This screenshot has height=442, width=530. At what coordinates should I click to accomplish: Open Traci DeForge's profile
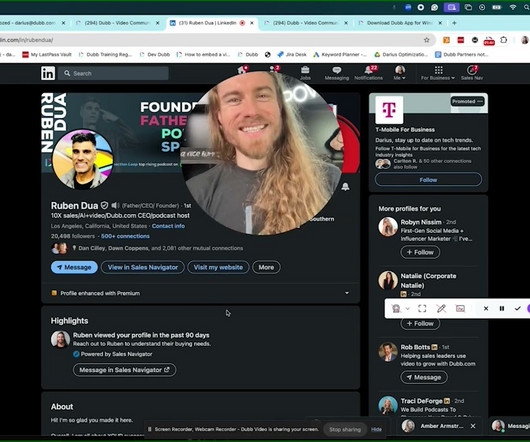421,401
